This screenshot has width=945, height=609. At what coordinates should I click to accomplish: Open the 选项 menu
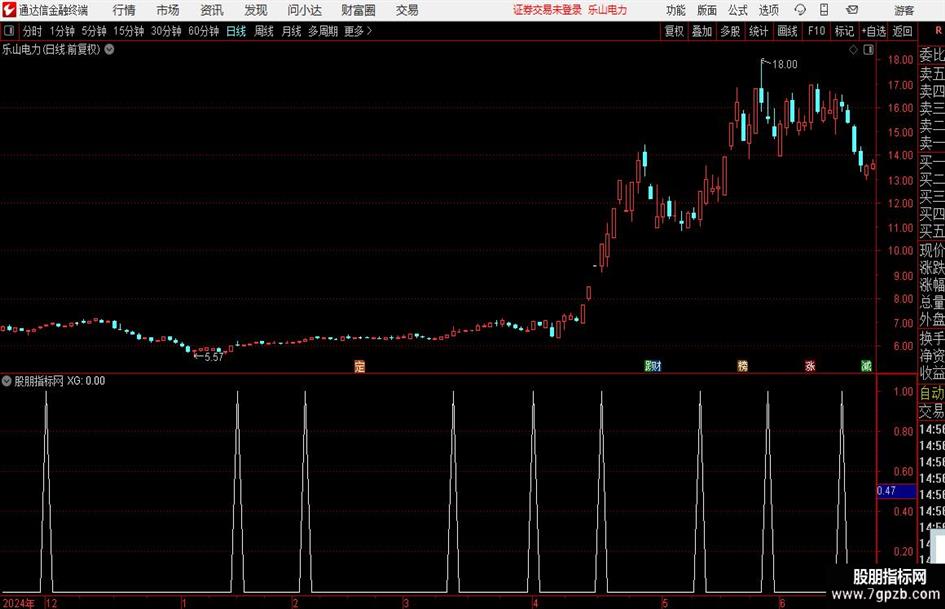[769, 10]
